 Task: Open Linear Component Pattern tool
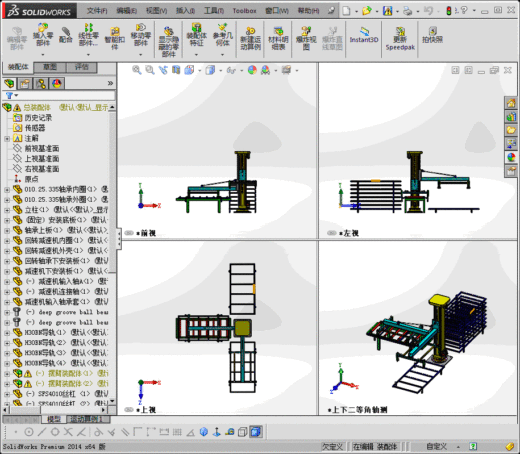[x=88, y=35]
